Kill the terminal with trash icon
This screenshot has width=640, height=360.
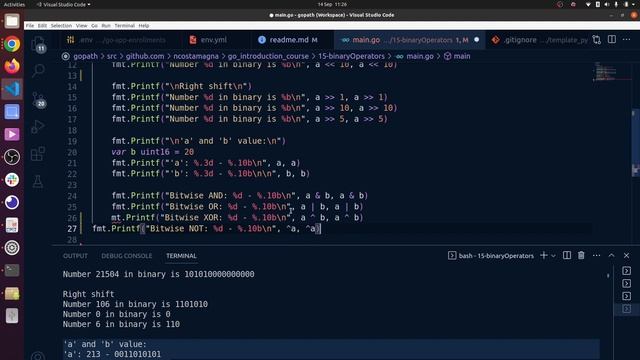pos(581,256)
